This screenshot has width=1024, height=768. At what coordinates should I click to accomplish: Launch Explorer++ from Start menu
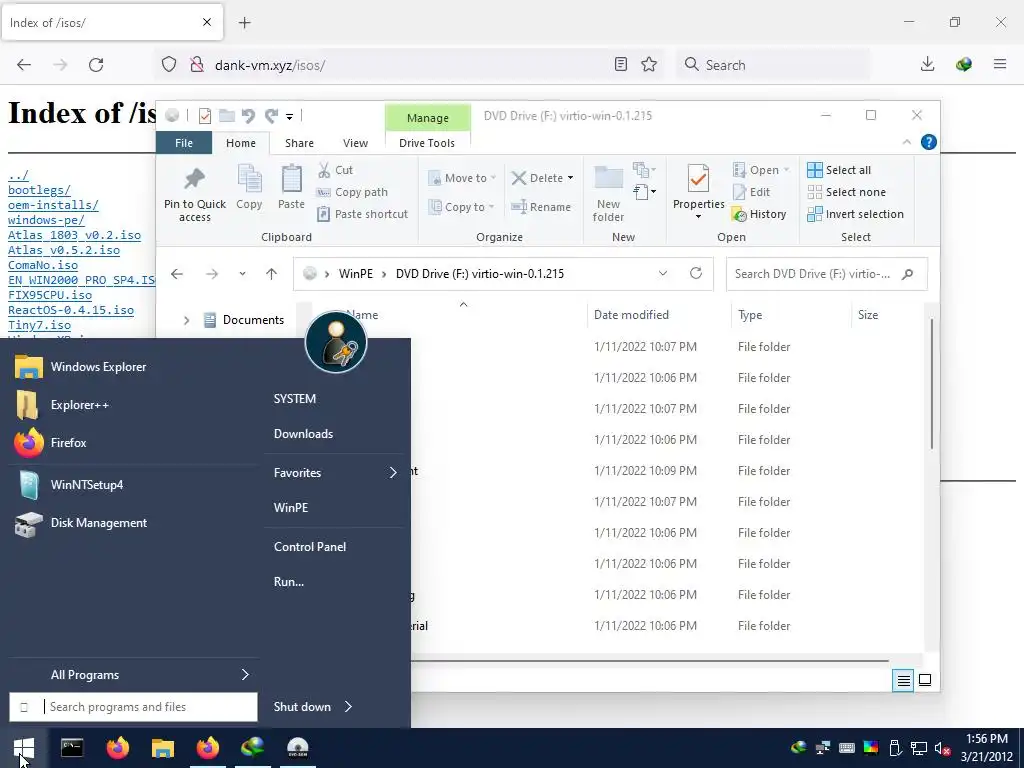(133, 405)
